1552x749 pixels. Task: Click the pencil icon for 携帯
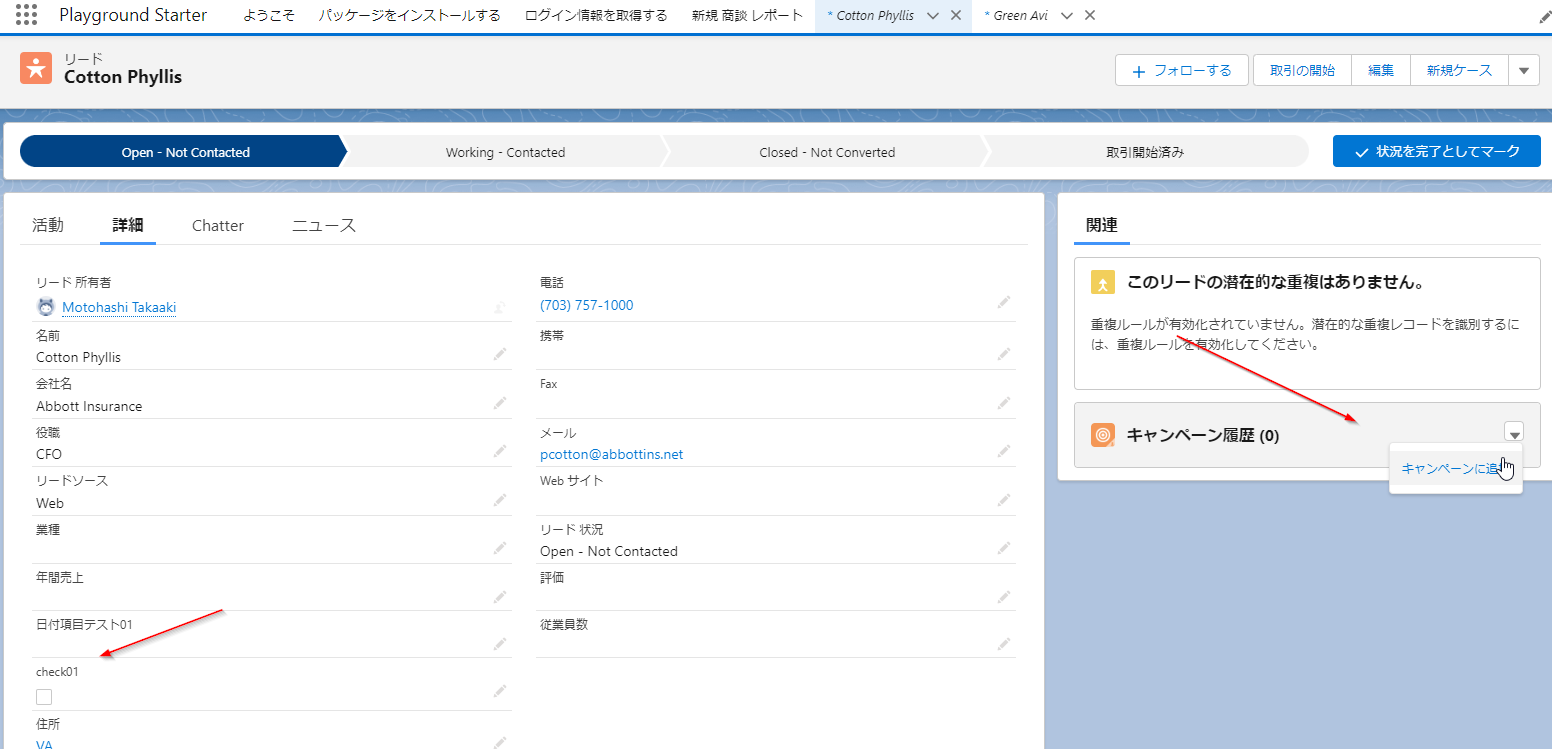click(x=1003, y=354)
